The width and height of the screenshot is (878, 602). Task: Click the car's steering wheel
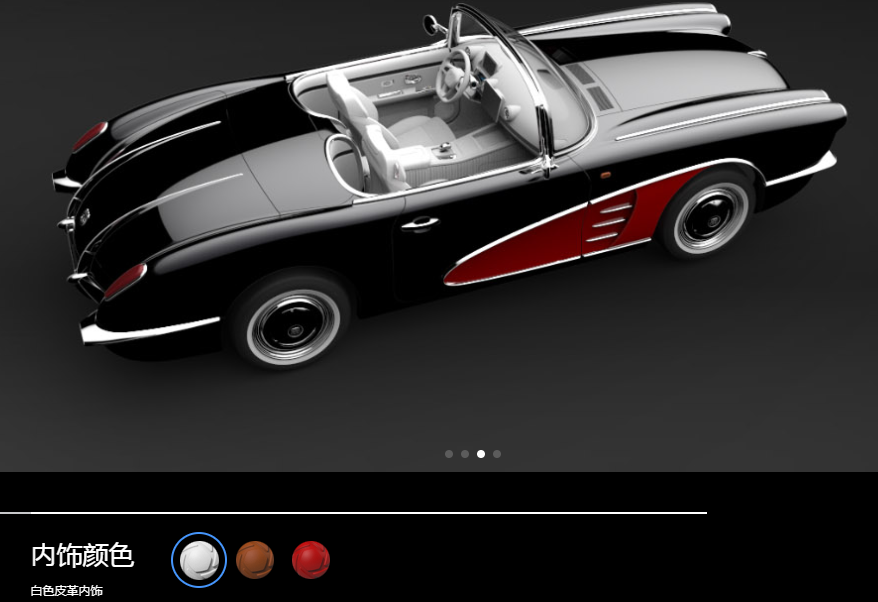pyautogui.click(x=453, y=75)
